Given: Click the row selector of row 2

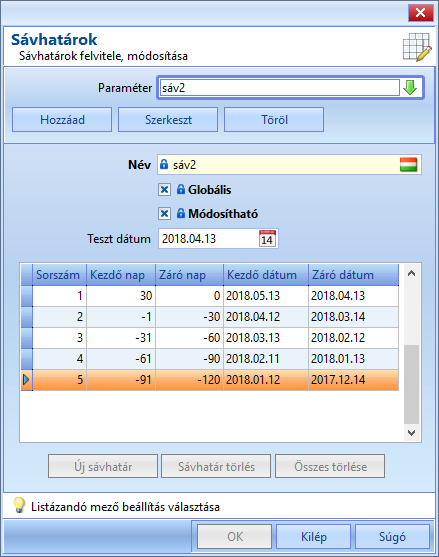Looking at the screenshot, I should click(27, 317).
